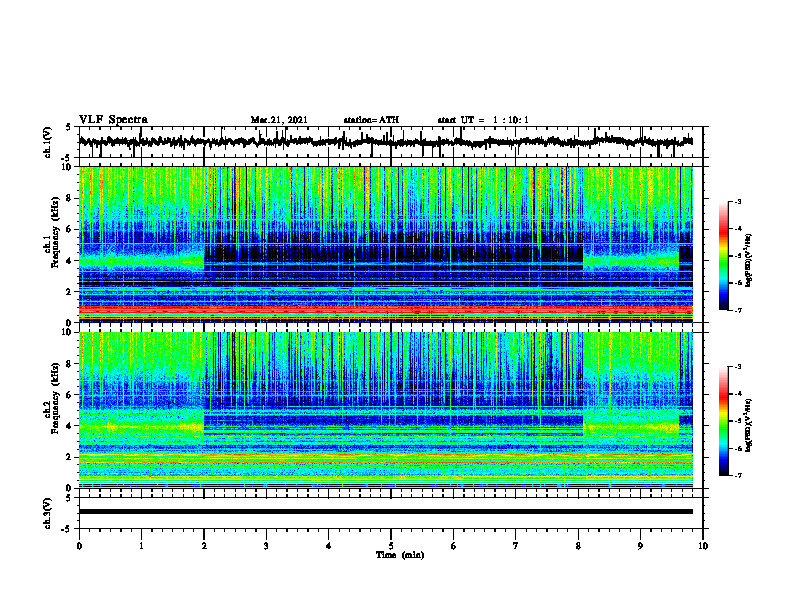Click the "ch.1(V)" waveform axis label
The image size is (792, 612).
pos(48,142)
